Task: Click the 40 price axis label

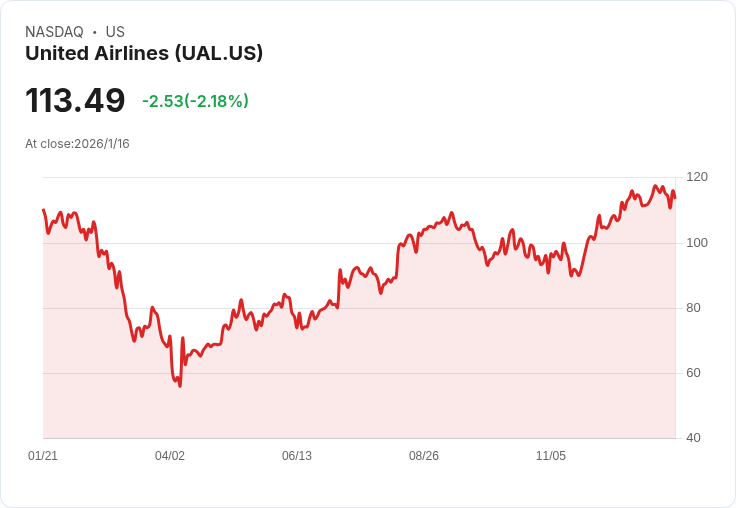Action: (x=693, y=438)
